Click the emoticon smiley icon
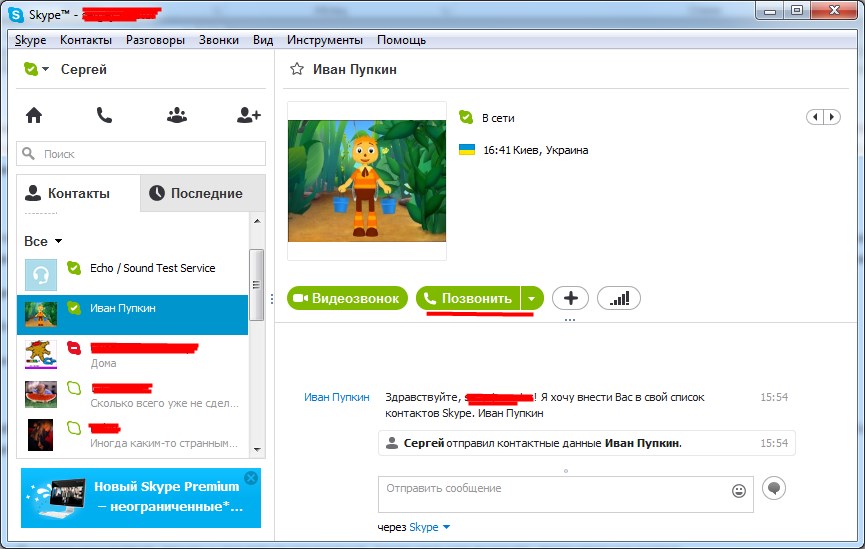Viewport: 865px width, 549px height. 739,491
